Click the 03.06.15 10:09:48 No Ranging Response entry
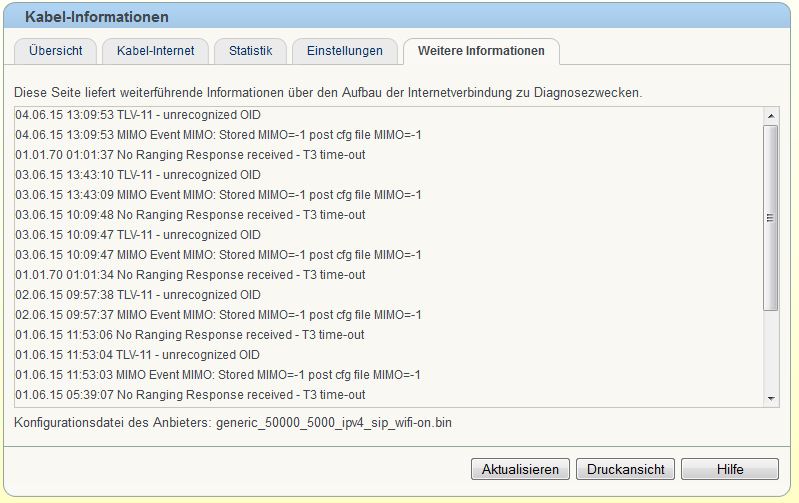 190,215
